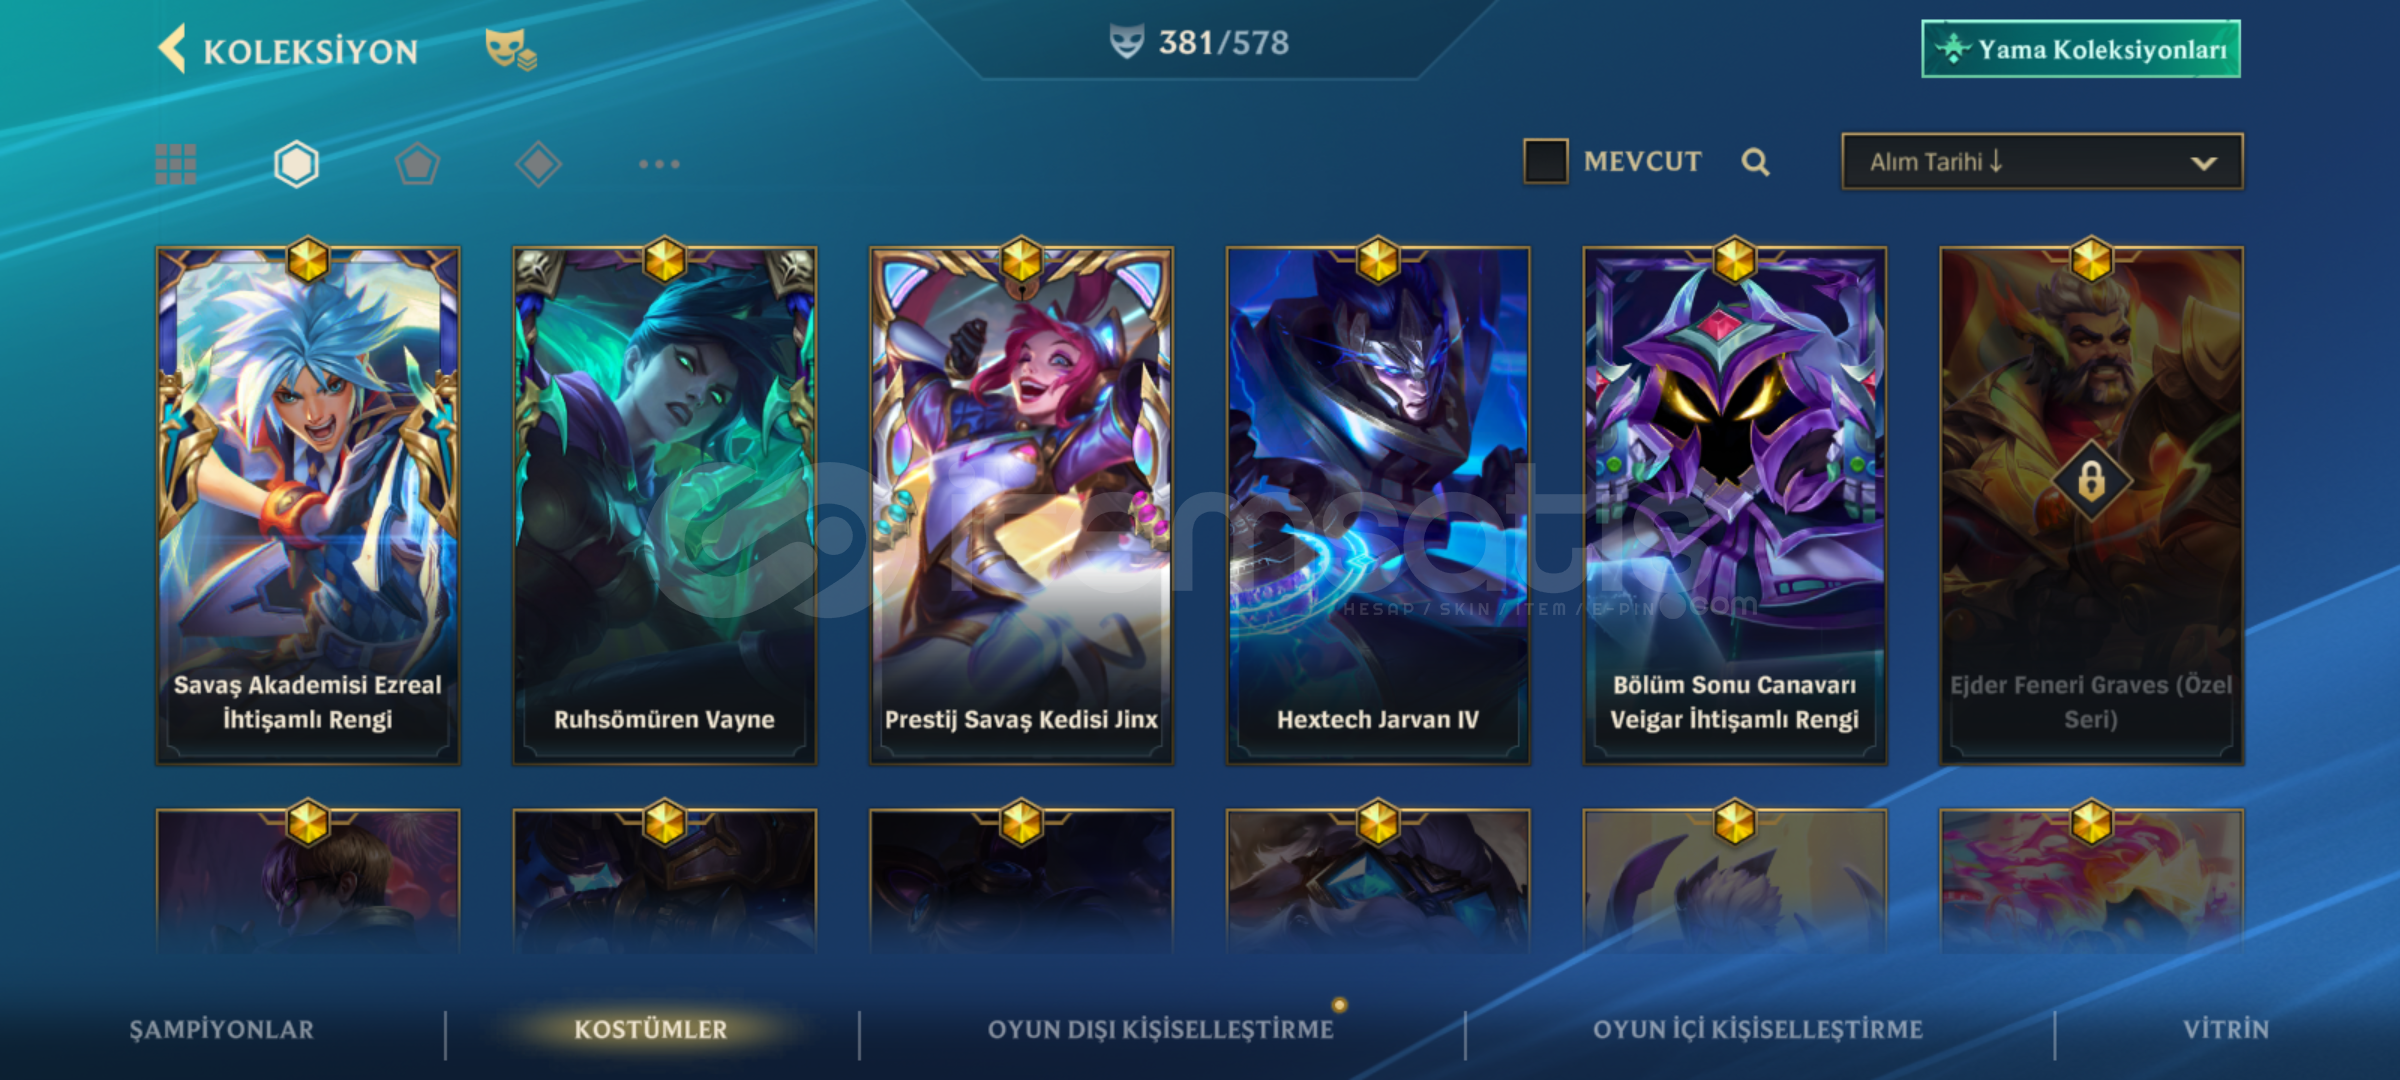
Task: Switch to the Şampiyonlar tab
Action: 222,1029
